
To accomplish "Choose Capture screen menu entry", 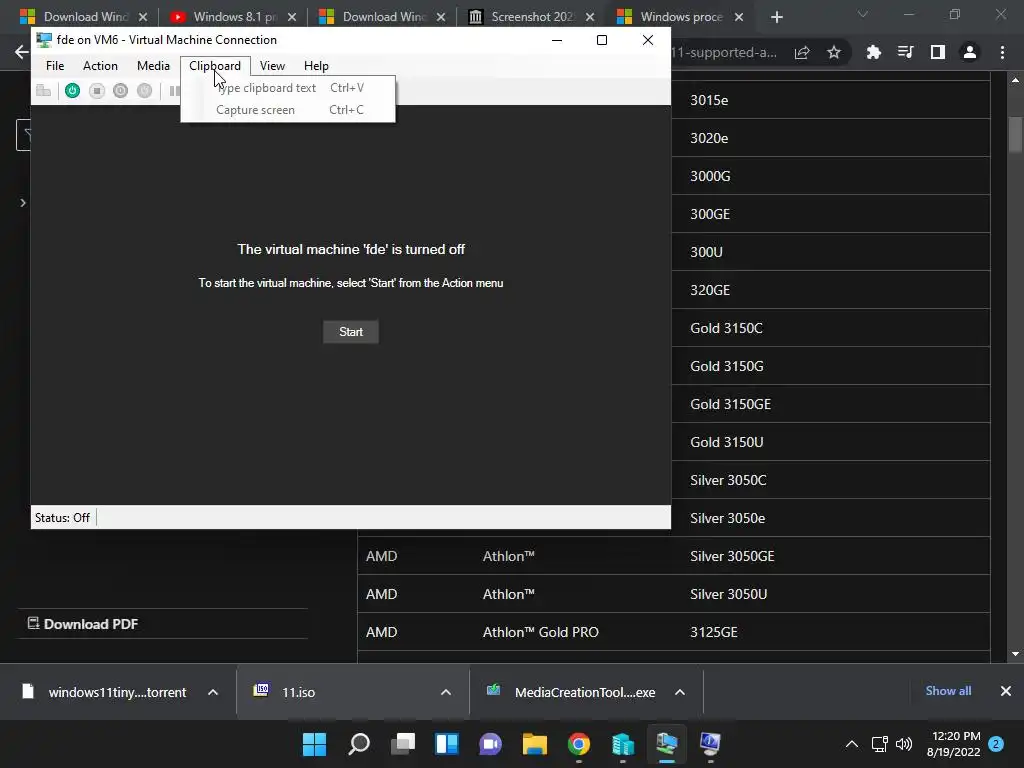I will (288, 110).
